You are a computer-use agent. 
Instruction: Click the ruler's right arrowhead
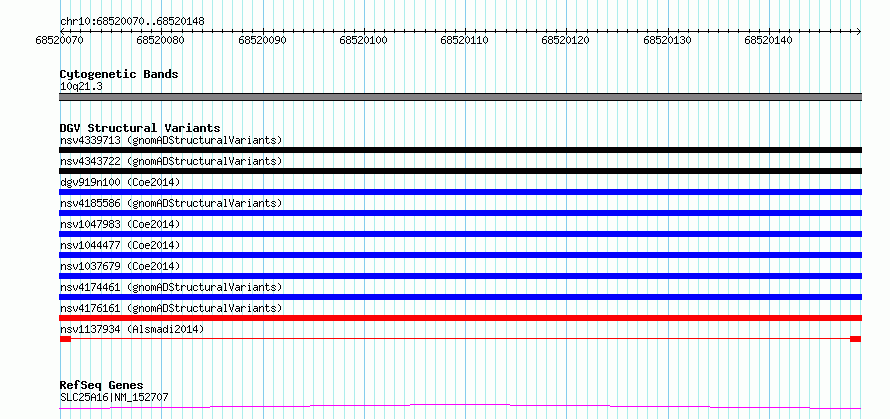858,31
